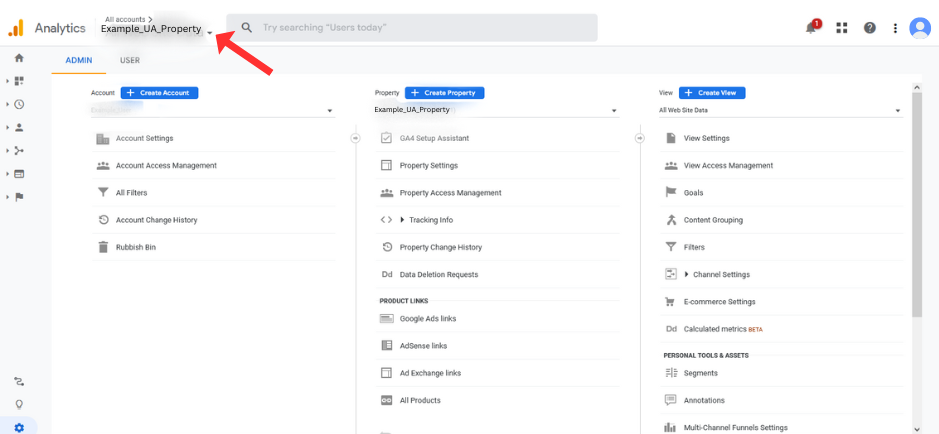Screen dimensions: 939x434
Task: Click the Rubbish Bin trash icon
Action: coord(103,247)
